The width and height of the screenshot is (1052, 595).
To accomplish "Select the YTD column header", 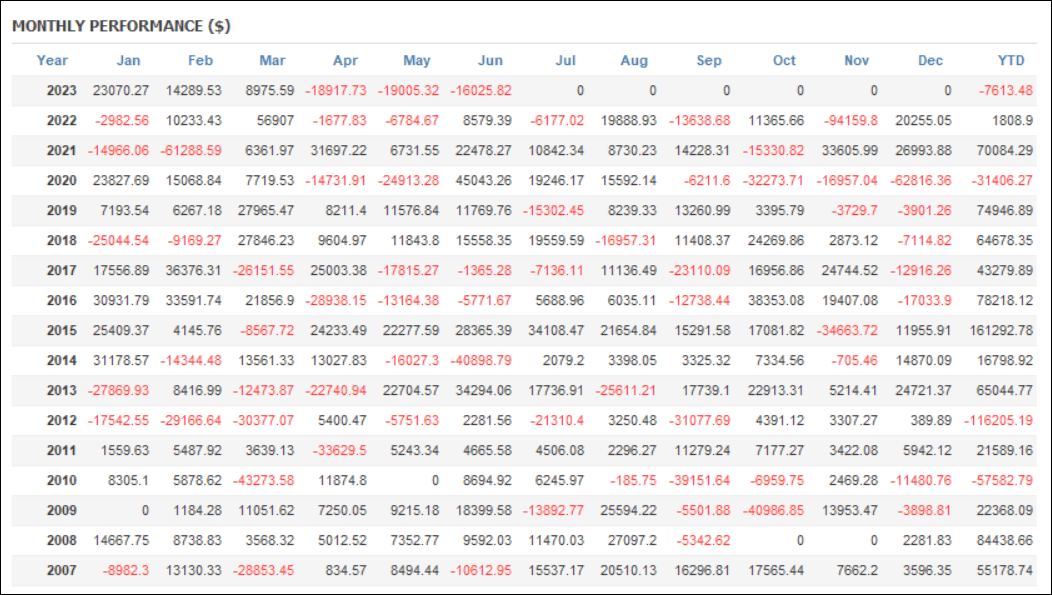I will click(1011, 60).
